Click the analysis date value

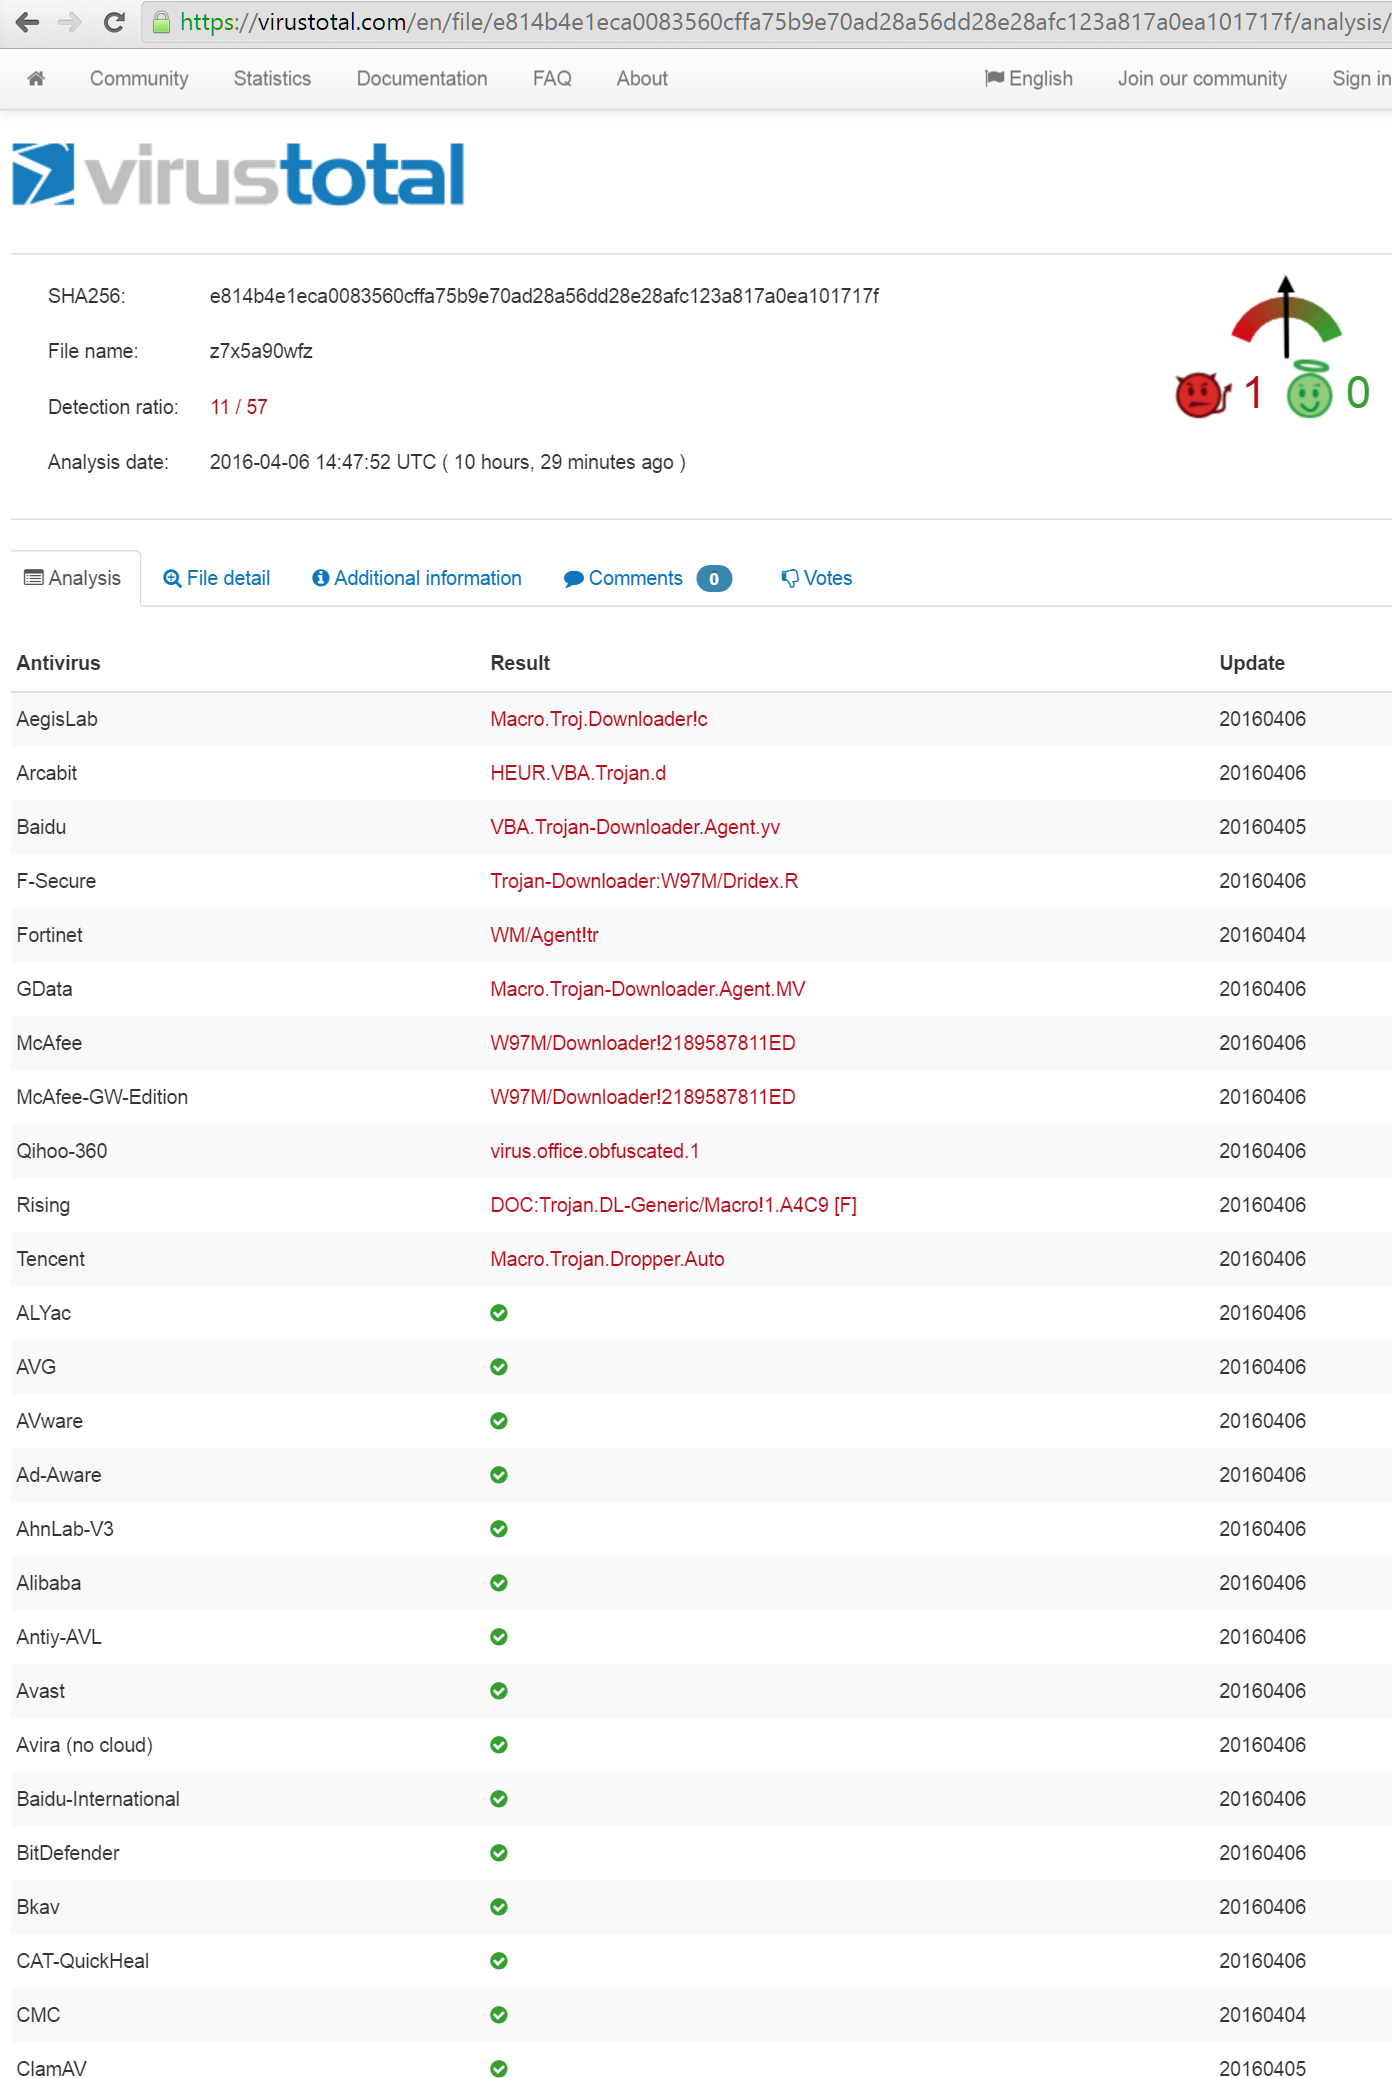[x=447, y=462]
